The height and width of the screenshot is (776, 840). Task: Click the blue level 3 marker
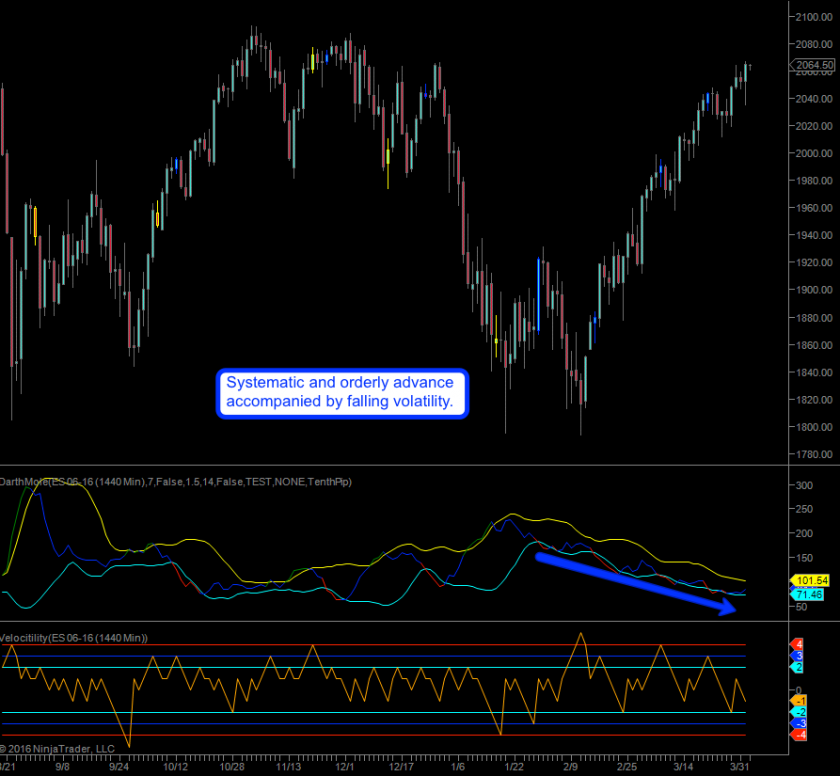(797, 656)
